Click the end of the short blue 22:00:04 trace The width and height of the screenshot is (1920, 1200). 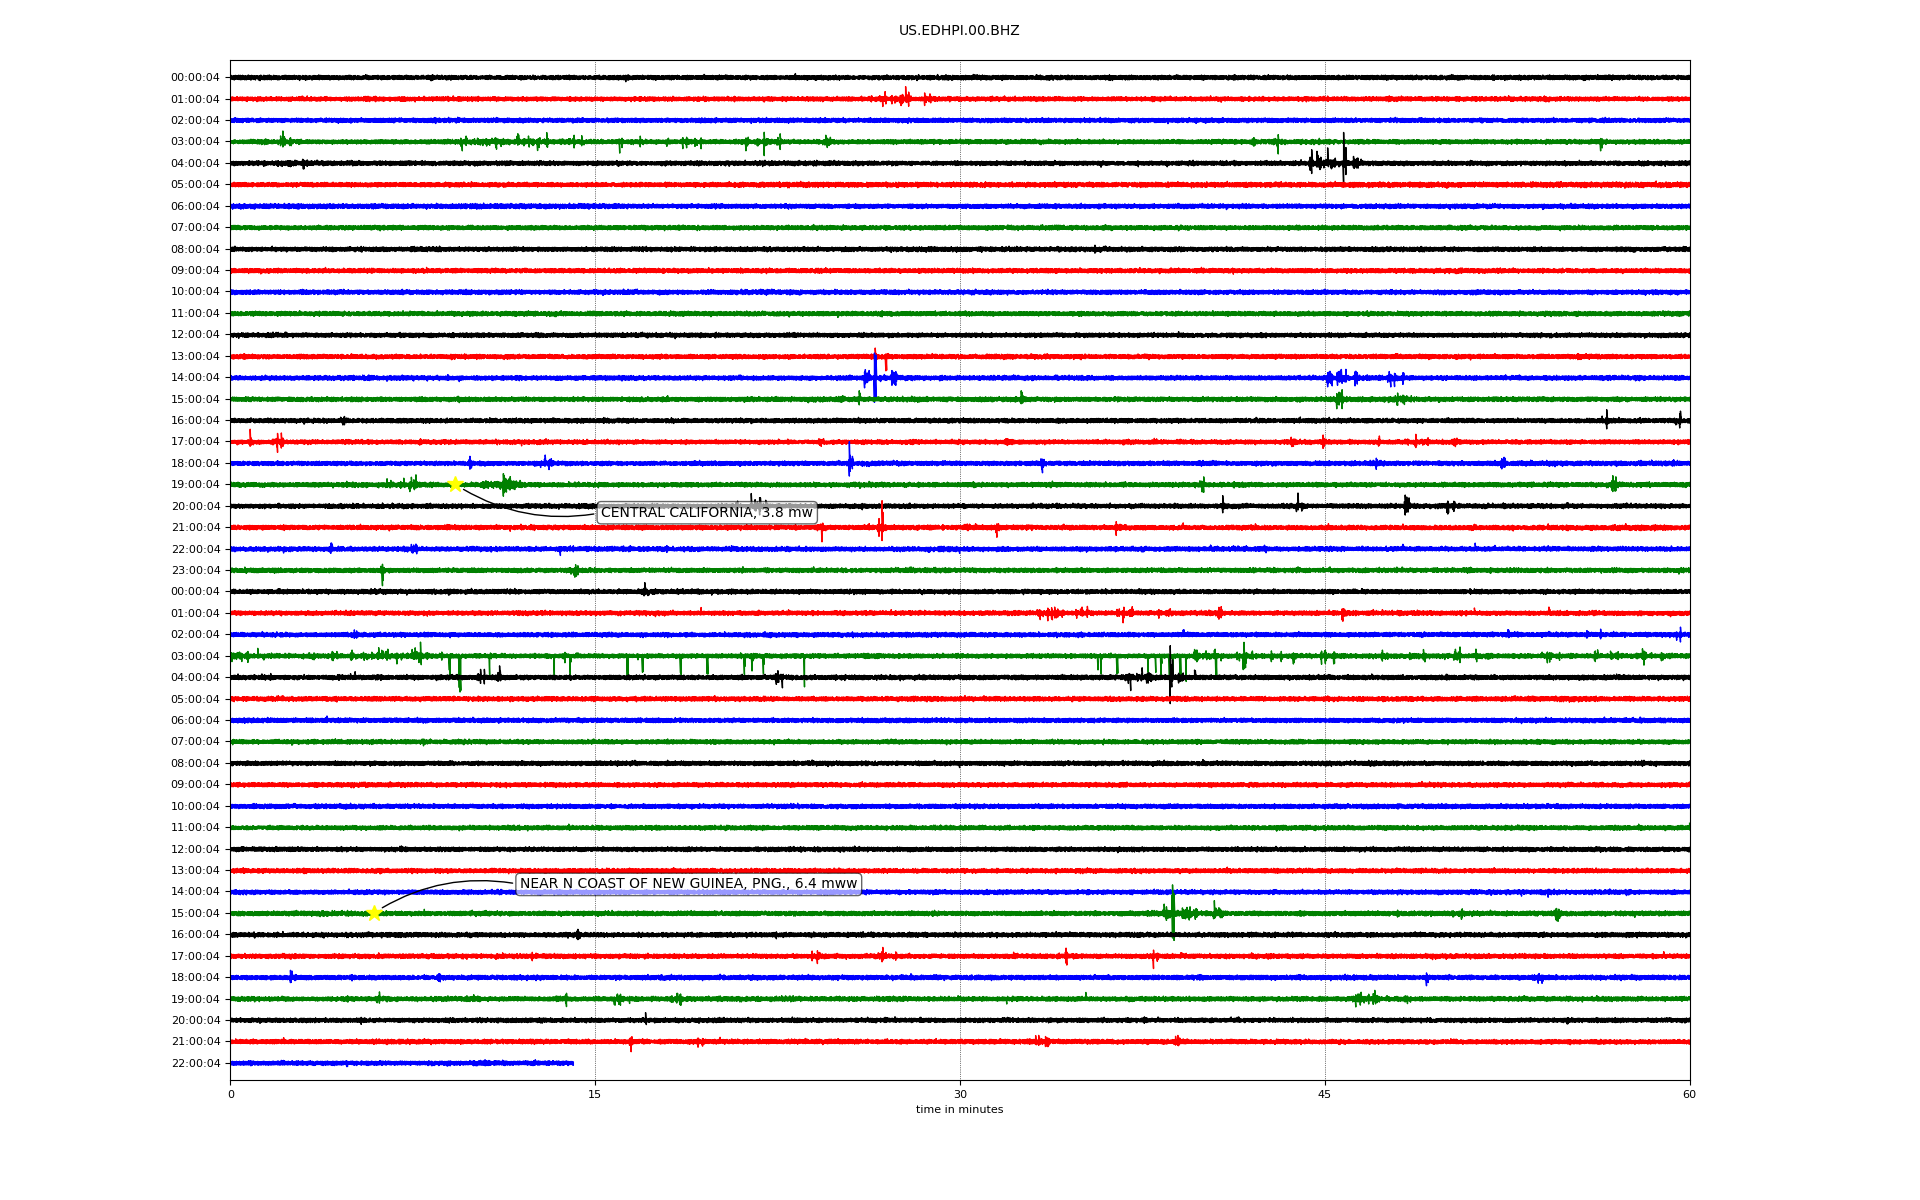(573, 1063)
